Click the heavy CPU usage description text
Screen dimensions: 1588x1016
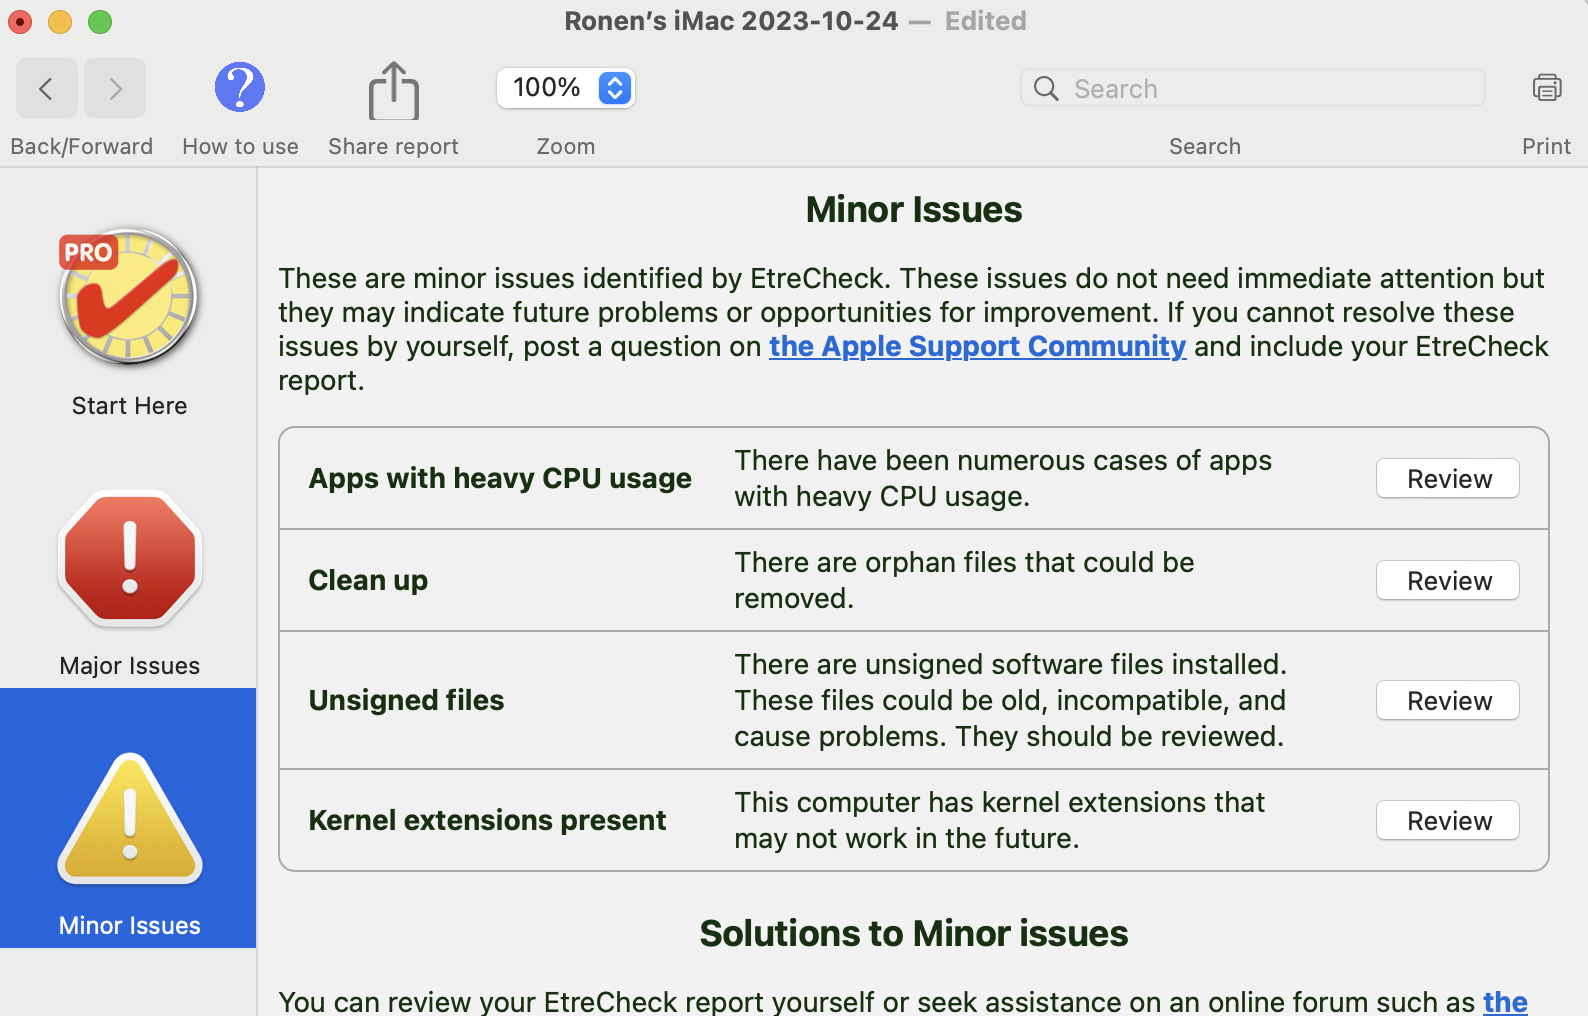pyautogui.click(x=1003, y=478)
